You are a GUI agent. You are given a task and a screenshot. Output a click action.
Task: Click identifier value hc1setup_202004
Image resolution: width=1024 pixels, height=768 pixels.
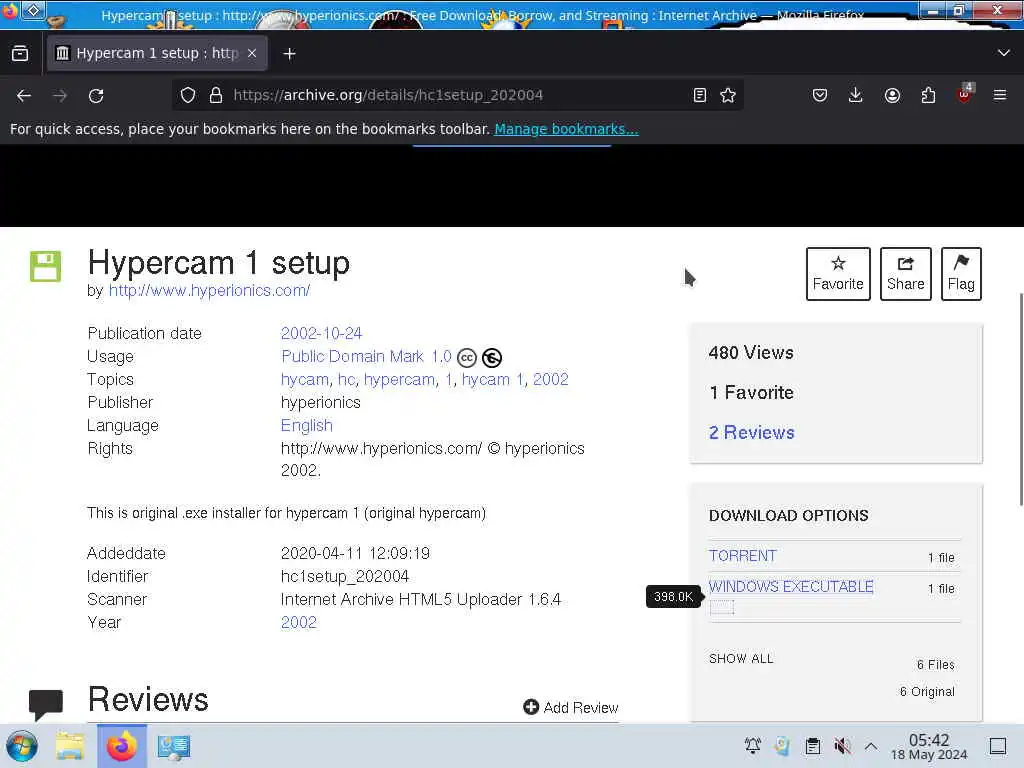pos(345,577)
